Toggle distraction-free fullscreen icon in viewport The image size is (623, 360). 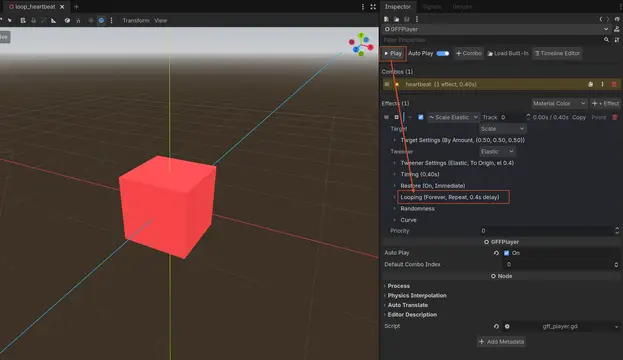click(x=373, y=7)
